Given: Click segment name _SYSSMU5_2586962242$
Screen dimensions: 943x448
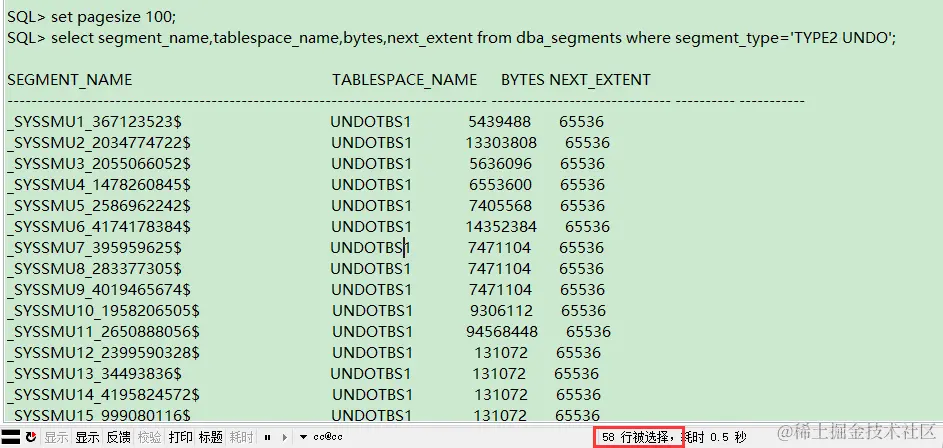Looking at the screenshot, I should 99,206.
